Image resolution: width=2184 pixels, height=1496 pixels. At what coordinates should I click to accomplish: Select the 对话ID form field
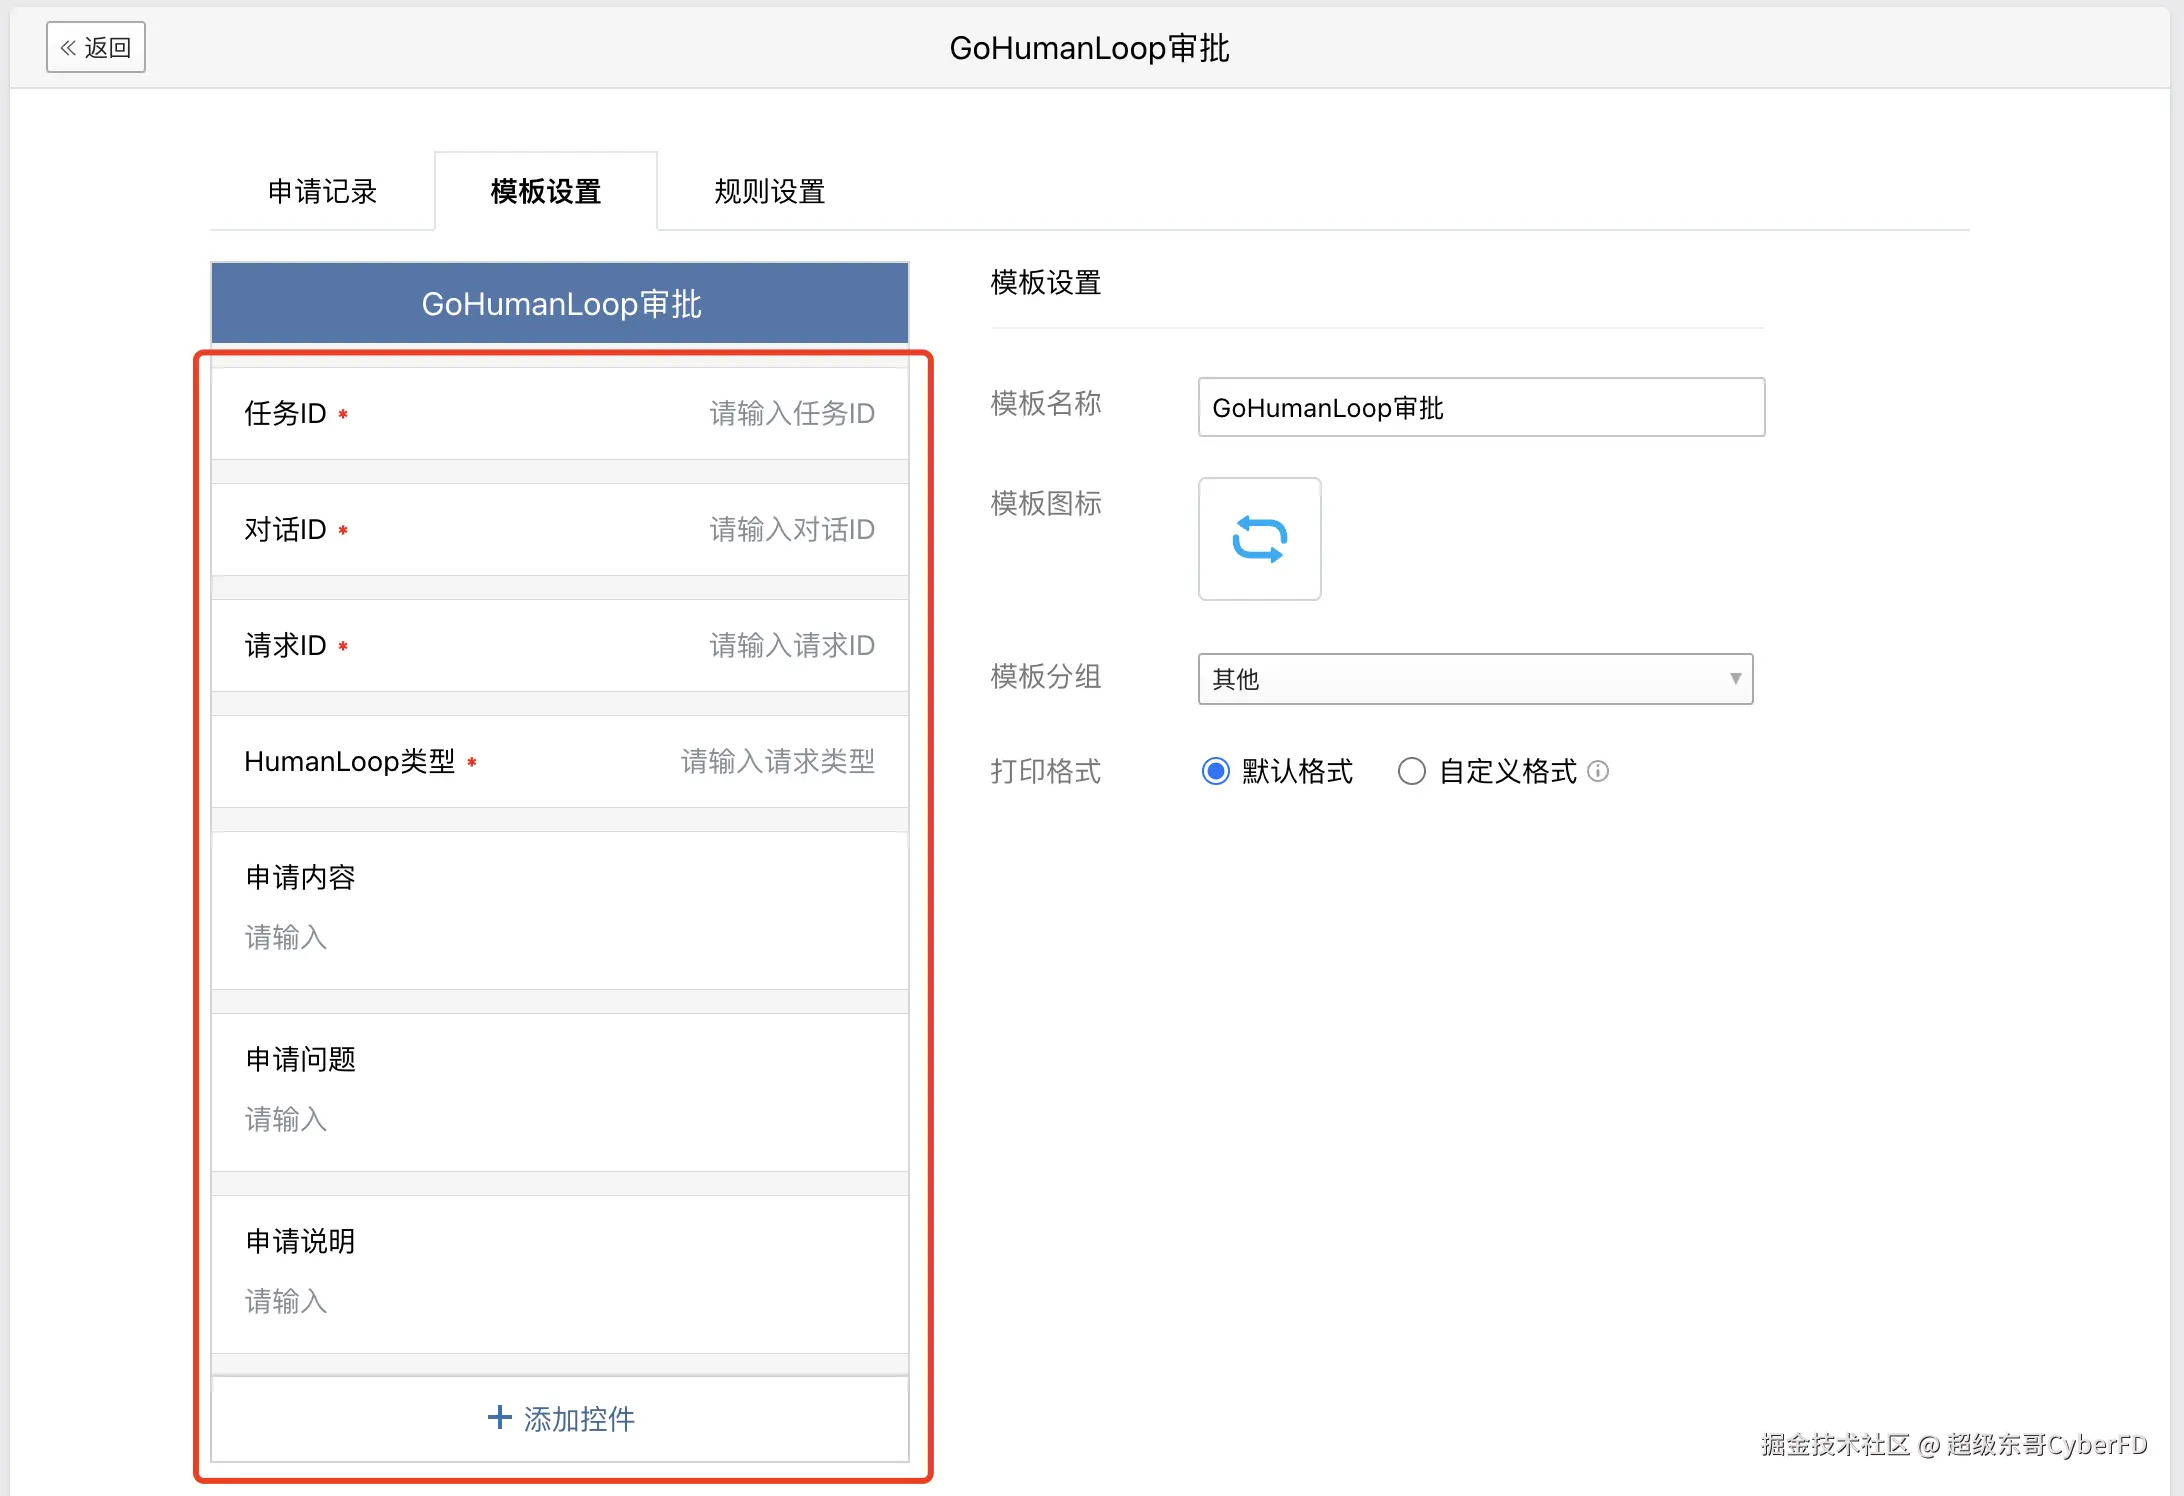[x=560, y=529]
